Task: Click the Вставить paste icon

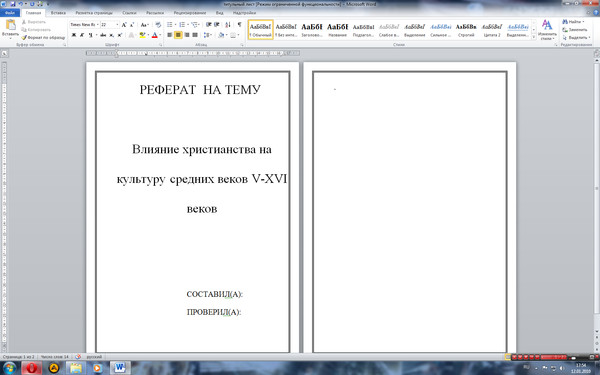Action: click(10, 28)
